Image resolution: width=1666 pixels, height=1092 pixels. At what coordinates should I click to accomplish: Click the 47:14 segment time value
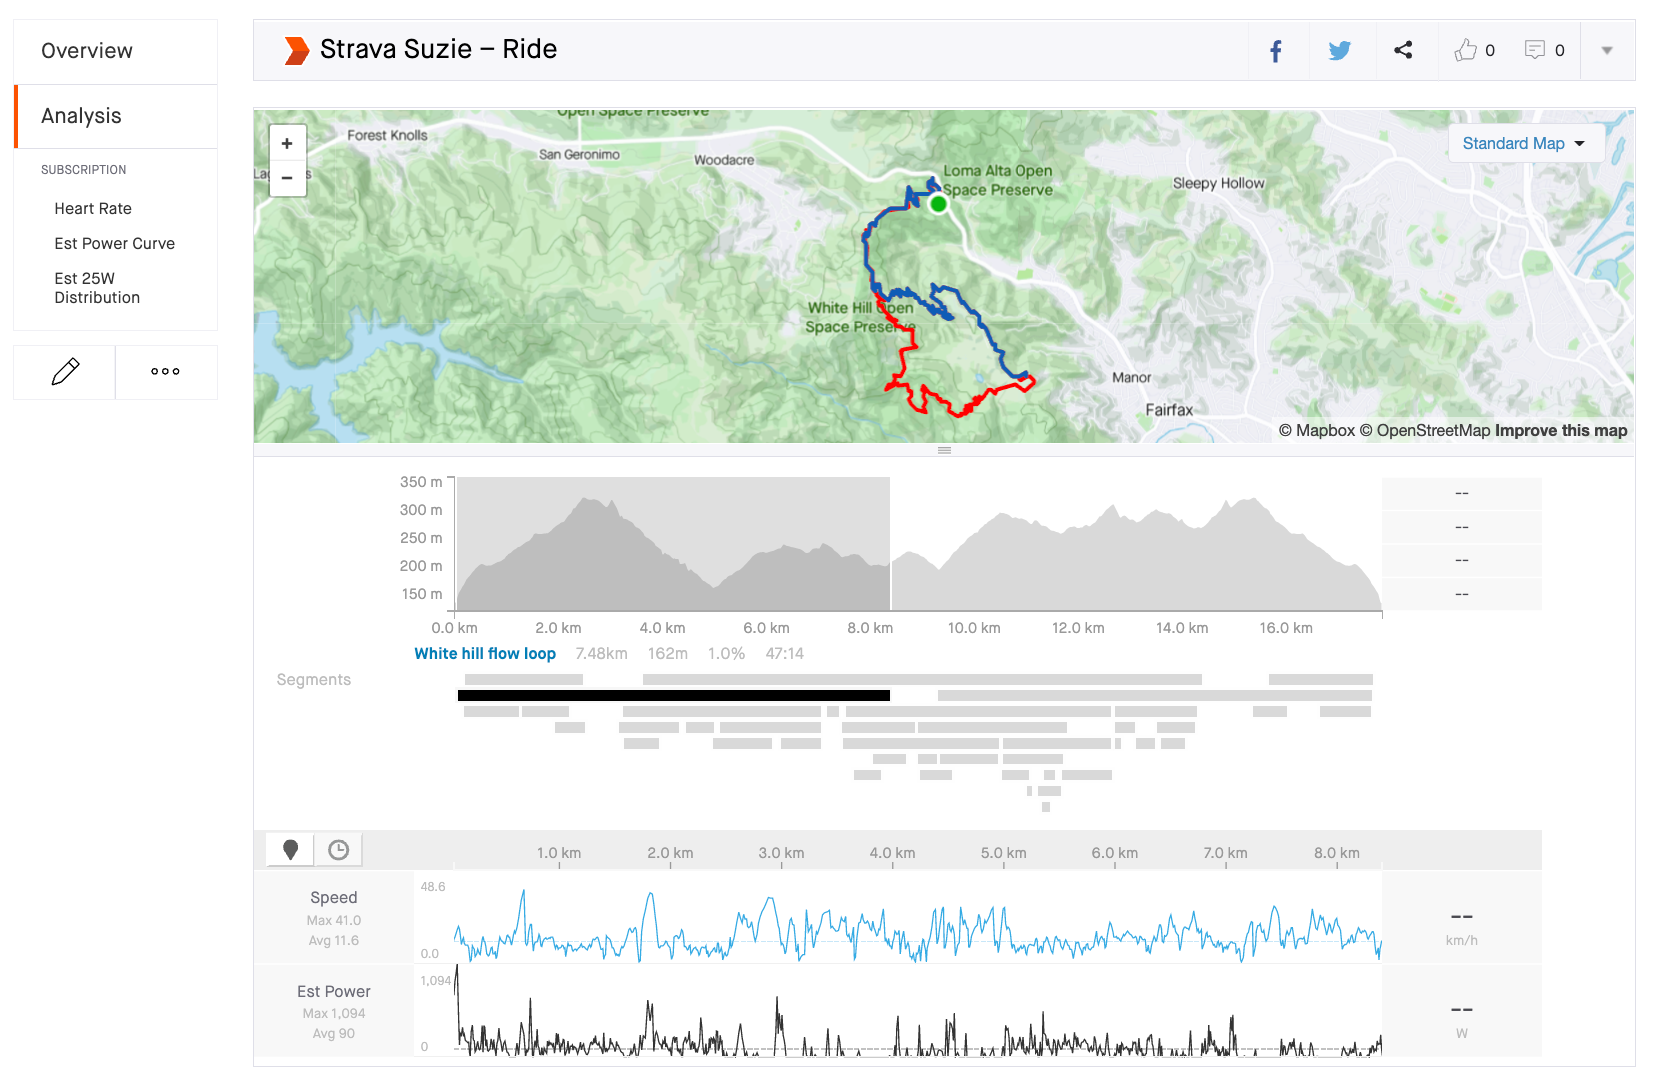(785, 654)
